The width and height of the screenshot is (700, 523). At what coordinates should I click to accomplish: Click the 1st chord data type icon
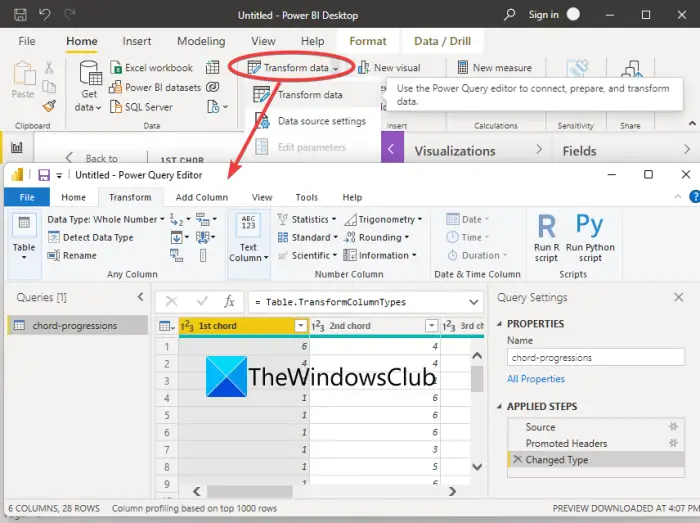187,326
